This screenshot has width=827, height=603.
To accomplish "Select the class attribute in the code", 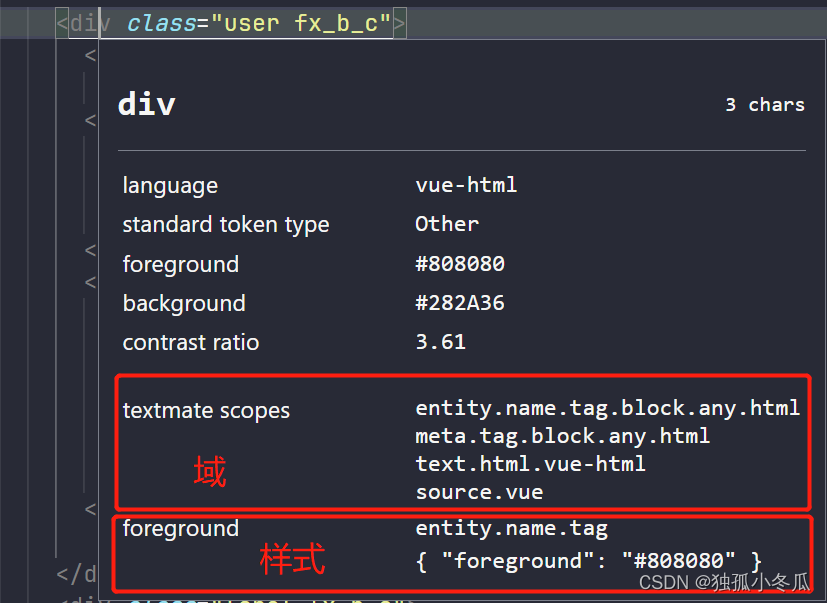I will (162, 21).
